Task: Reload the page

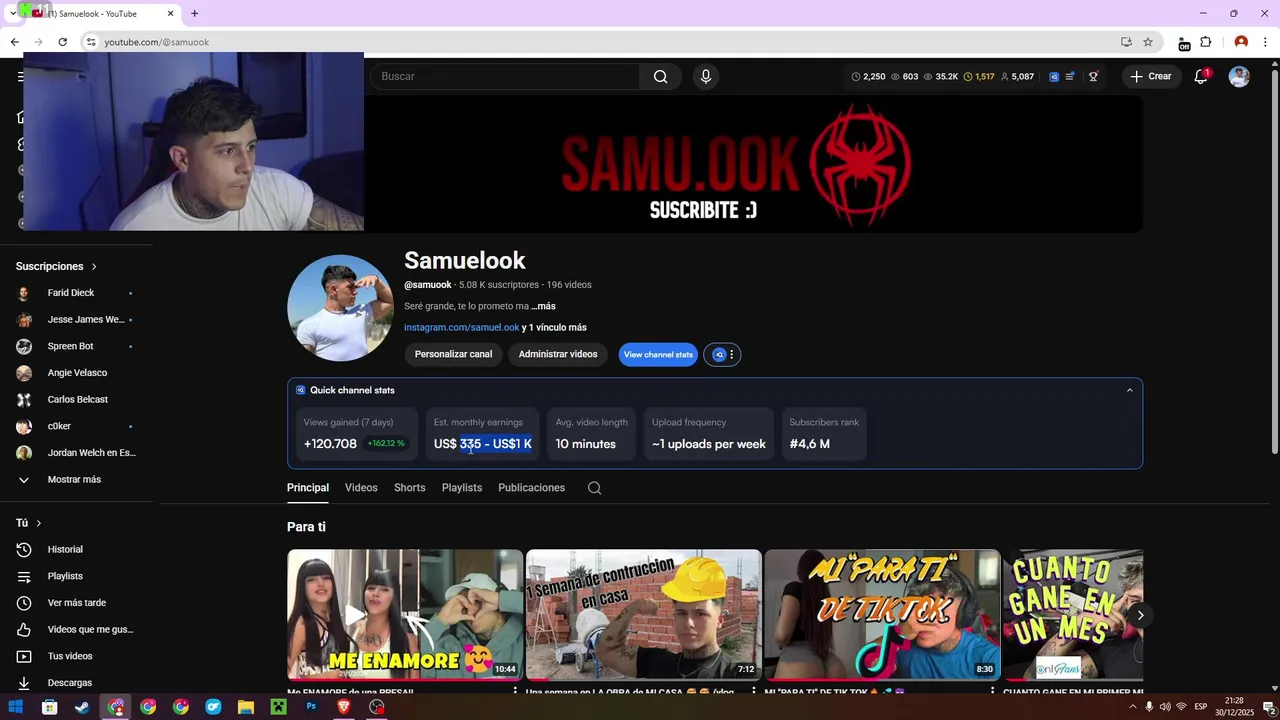Action: click(62, 42)
